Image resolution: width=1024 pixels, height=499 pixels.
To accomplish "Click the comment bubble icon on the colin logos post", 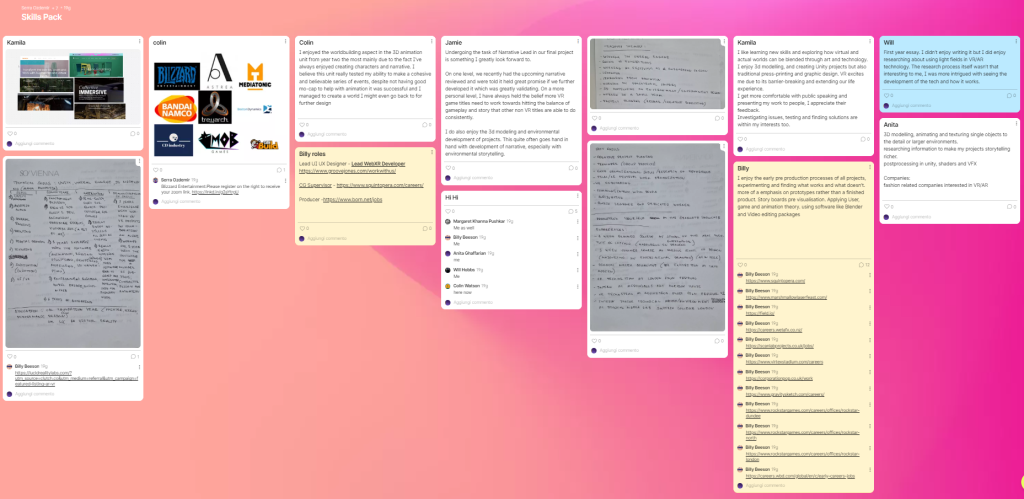I will click(279, 170).
